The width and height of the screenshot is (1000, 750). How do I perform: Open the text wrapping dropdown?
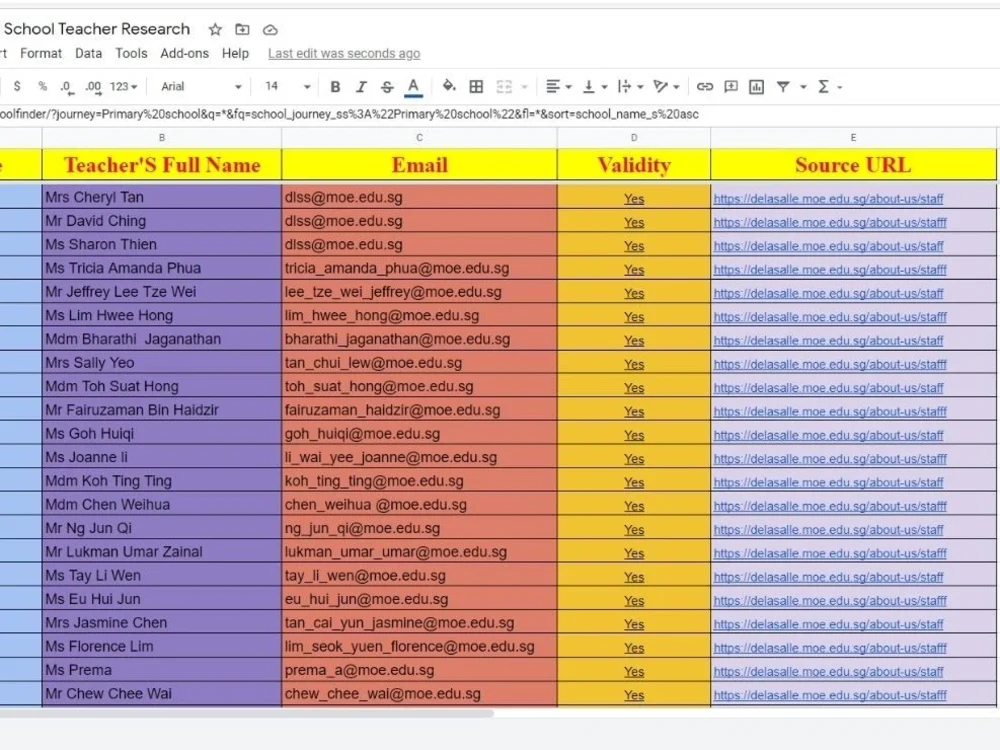(631, 87)
